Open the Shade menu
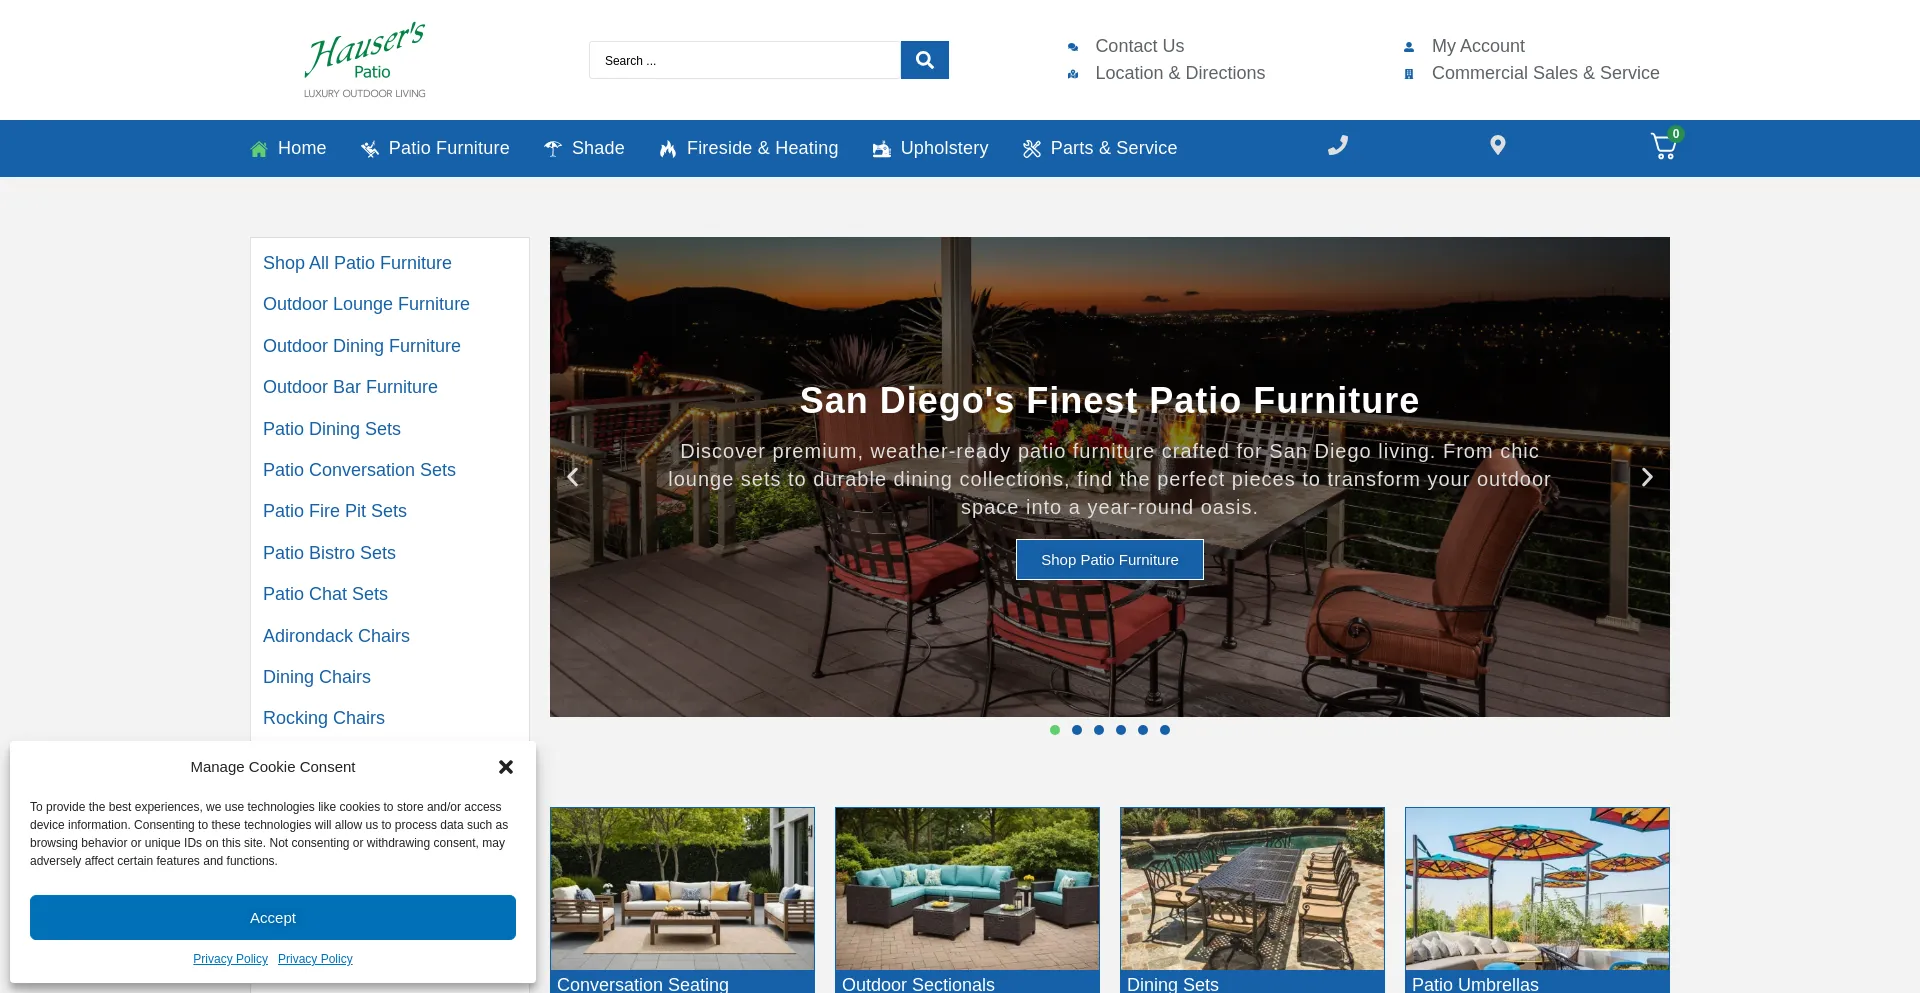 (x=598, y=148)
